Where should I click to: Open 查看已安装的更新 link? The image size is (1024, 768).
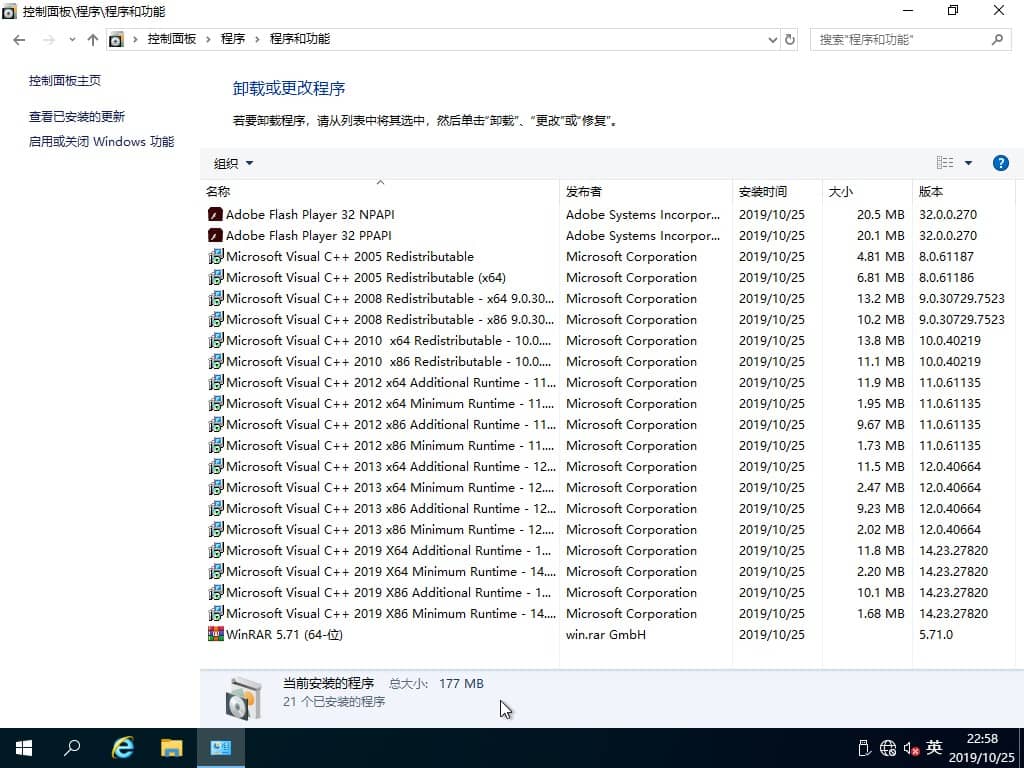click(76, 116)
